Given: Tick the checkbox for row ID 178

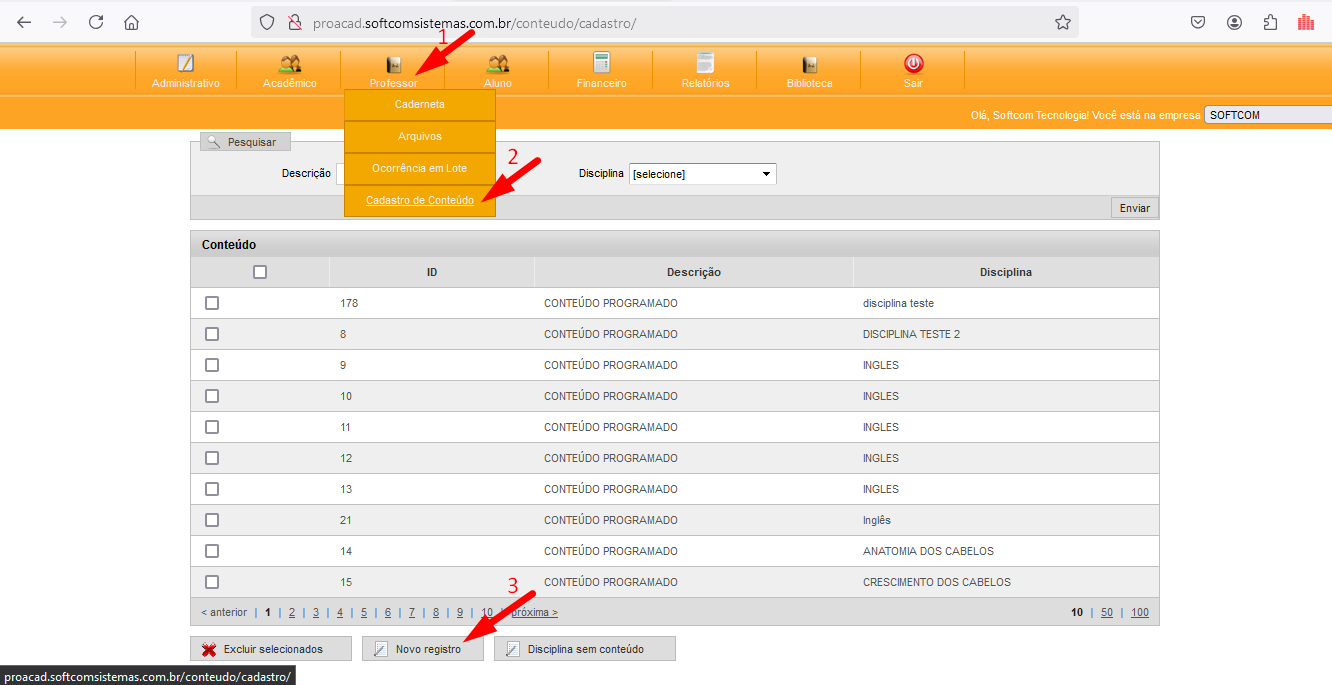Looking at the screenshot, I should [x=212, y=303].
